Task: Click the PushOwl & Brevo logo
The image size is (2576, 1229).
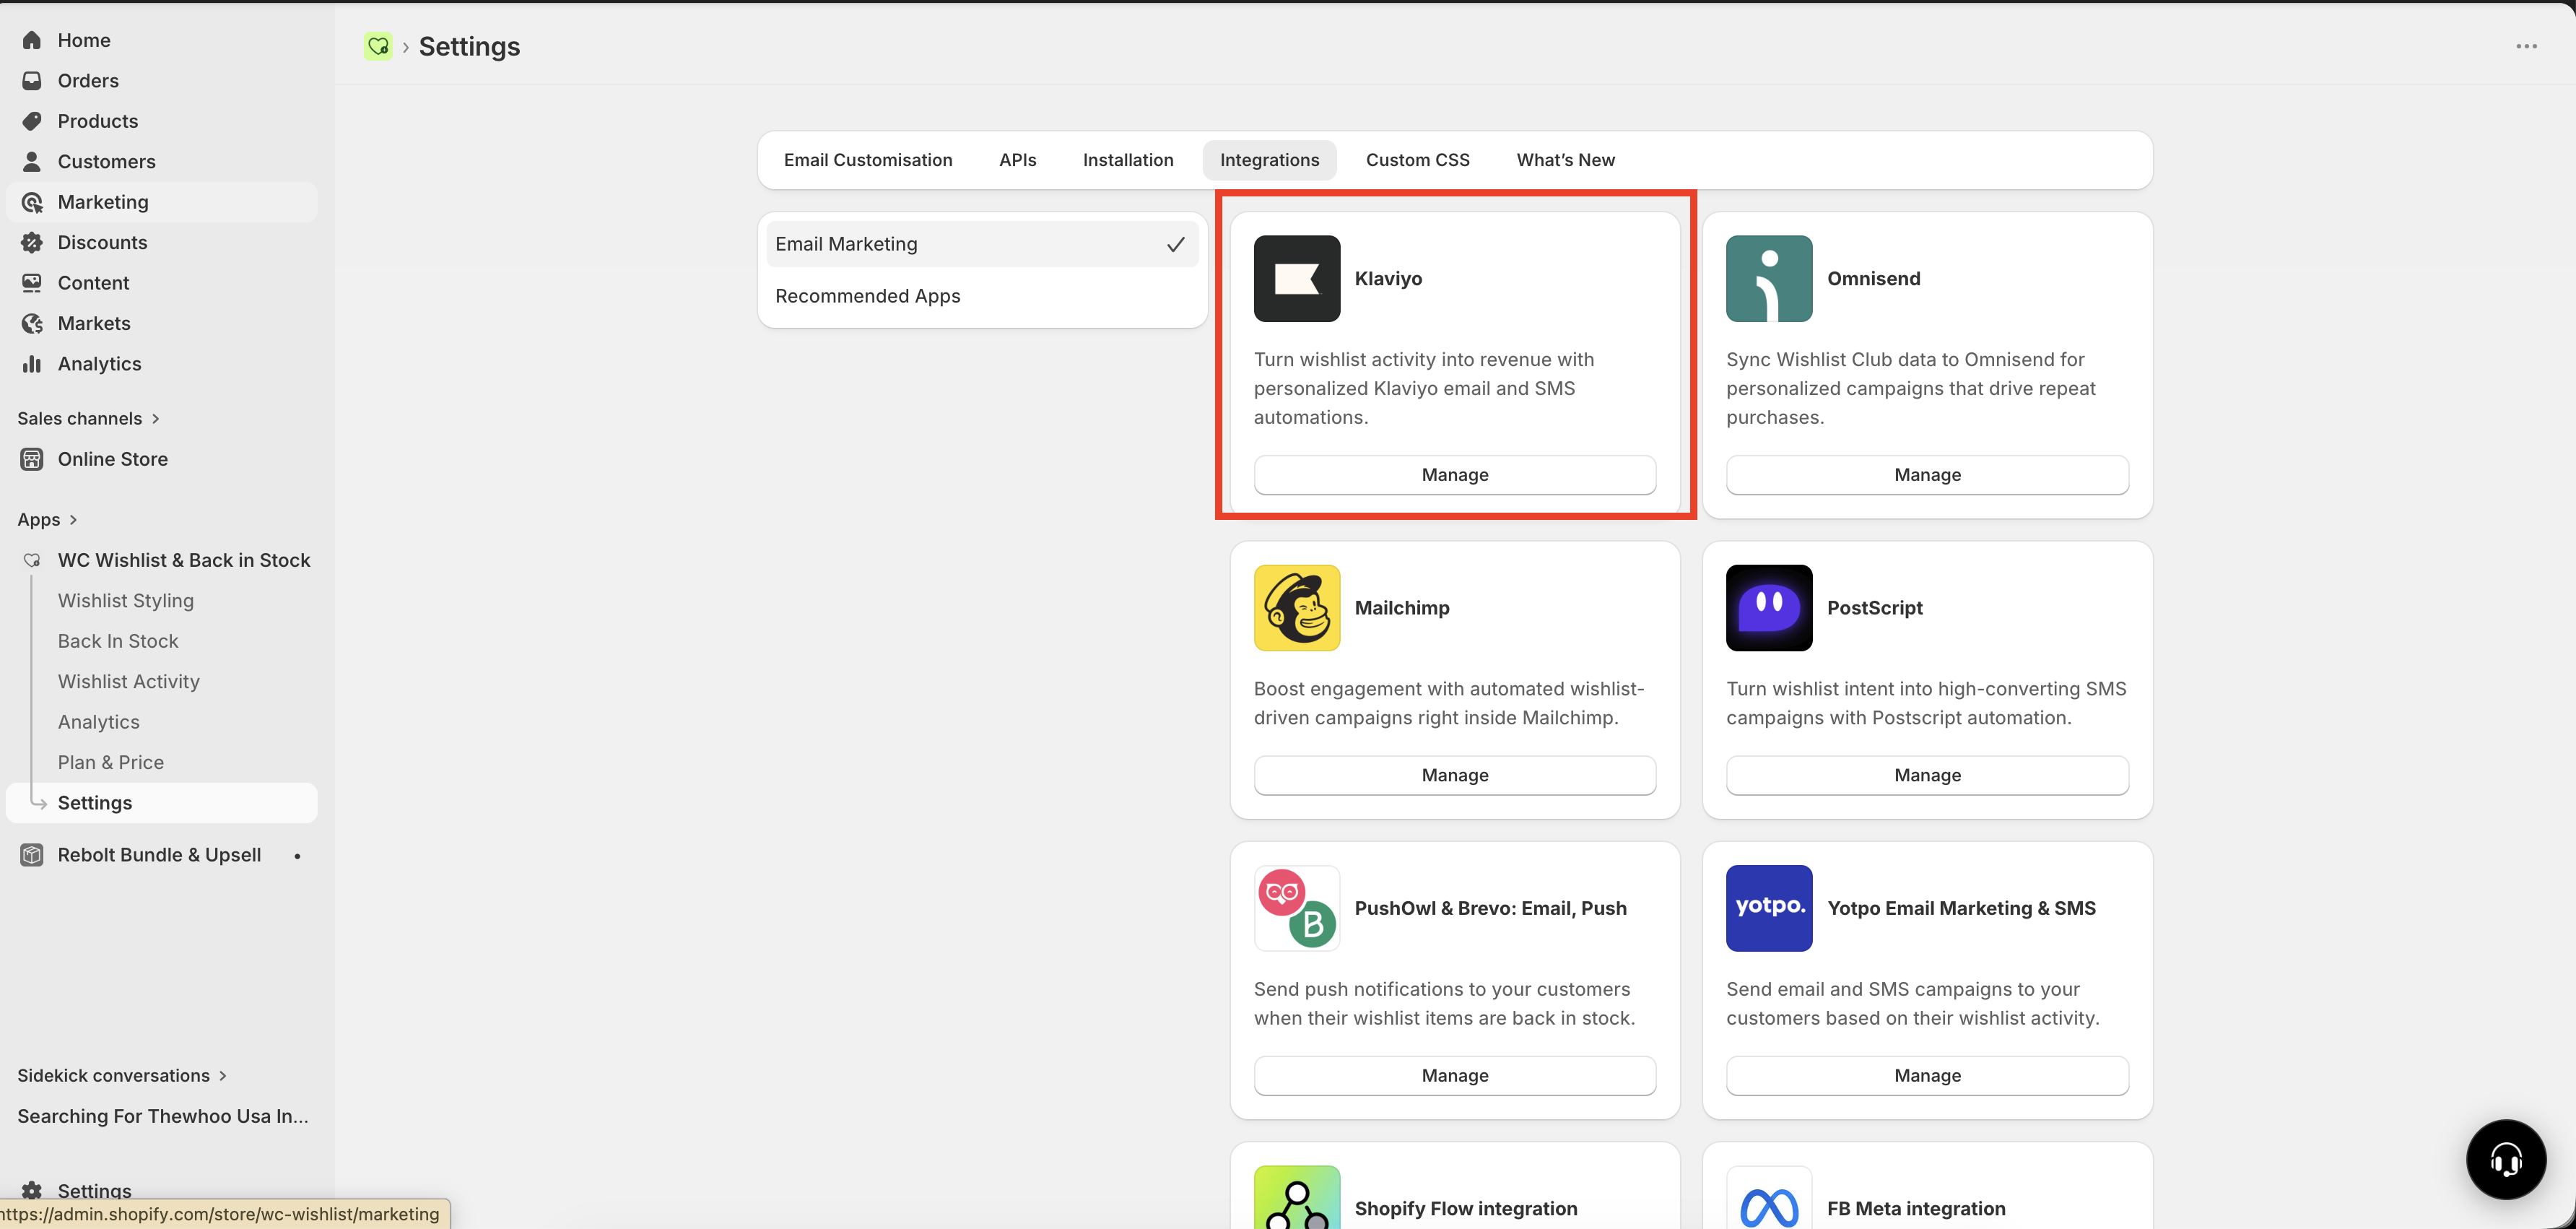Action: pyautogui.click(x=1297, y=908)
